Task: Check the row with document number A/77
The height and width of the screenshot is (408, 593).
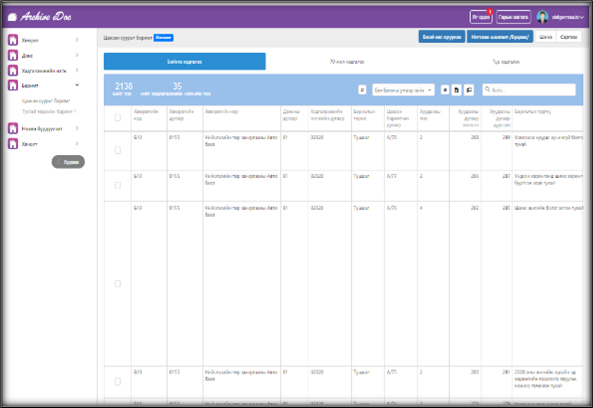Action: [118, 185]
